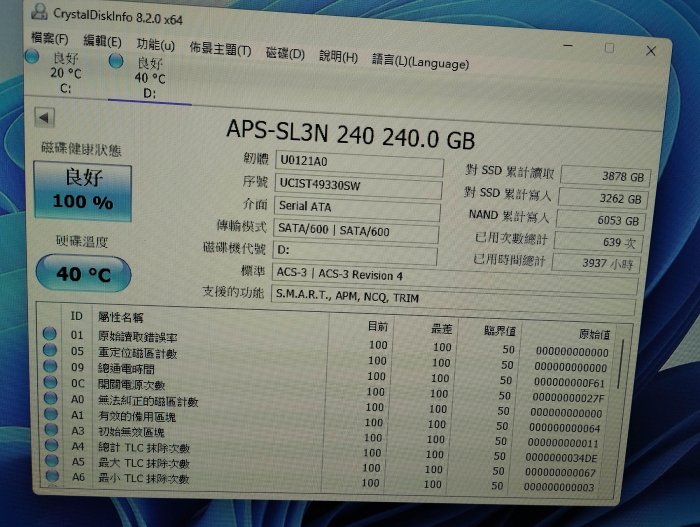Open the 功能(u) menu
700x527 pixels.
coord(155,45)
